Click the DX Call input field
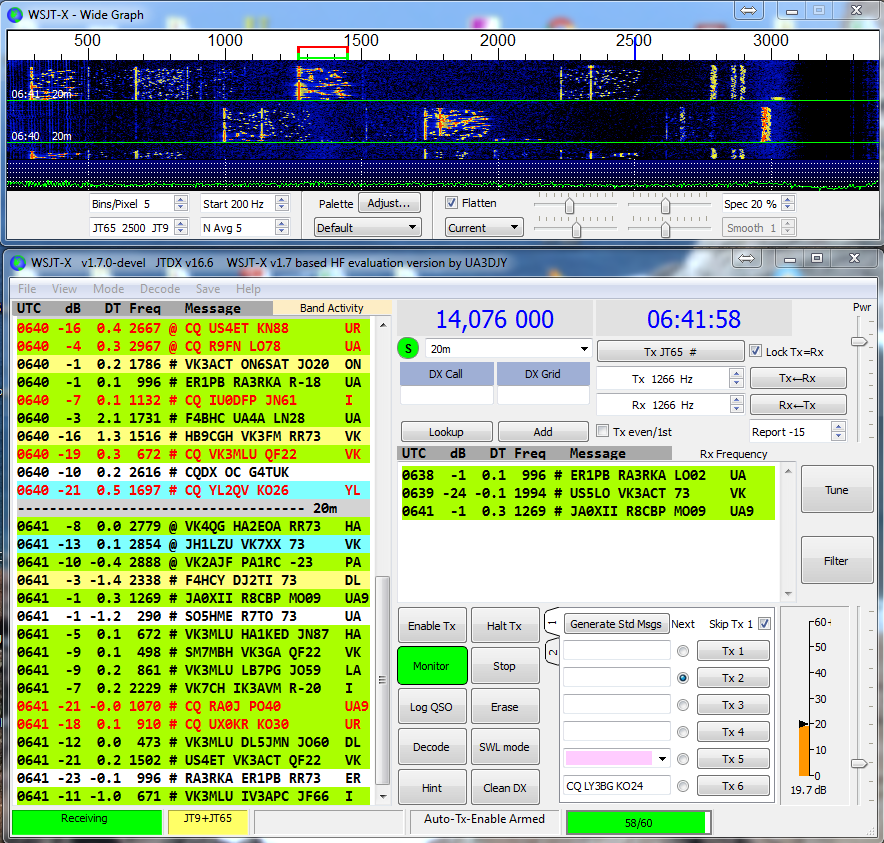The height and width of the screenshot is (843, 884). (x=447, y=395)
